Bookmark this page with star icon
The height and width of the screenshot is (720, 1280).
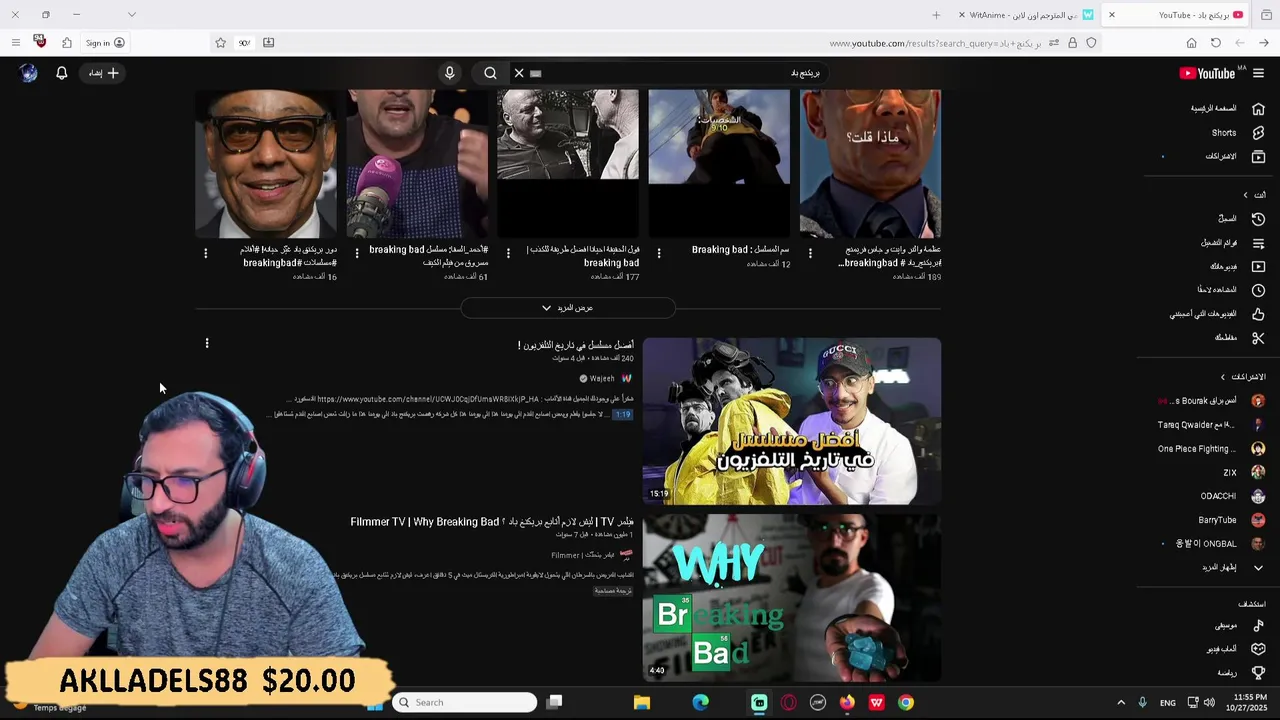220,43
